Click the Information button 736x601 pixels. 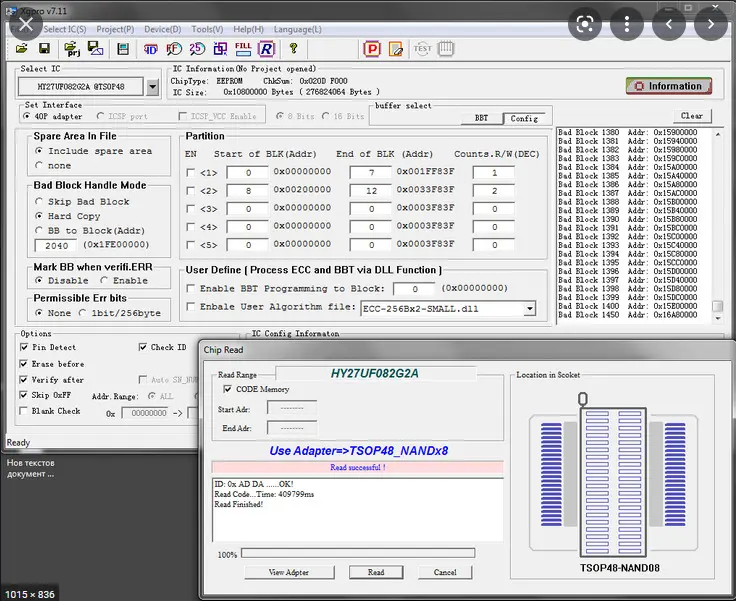point(669,86)
